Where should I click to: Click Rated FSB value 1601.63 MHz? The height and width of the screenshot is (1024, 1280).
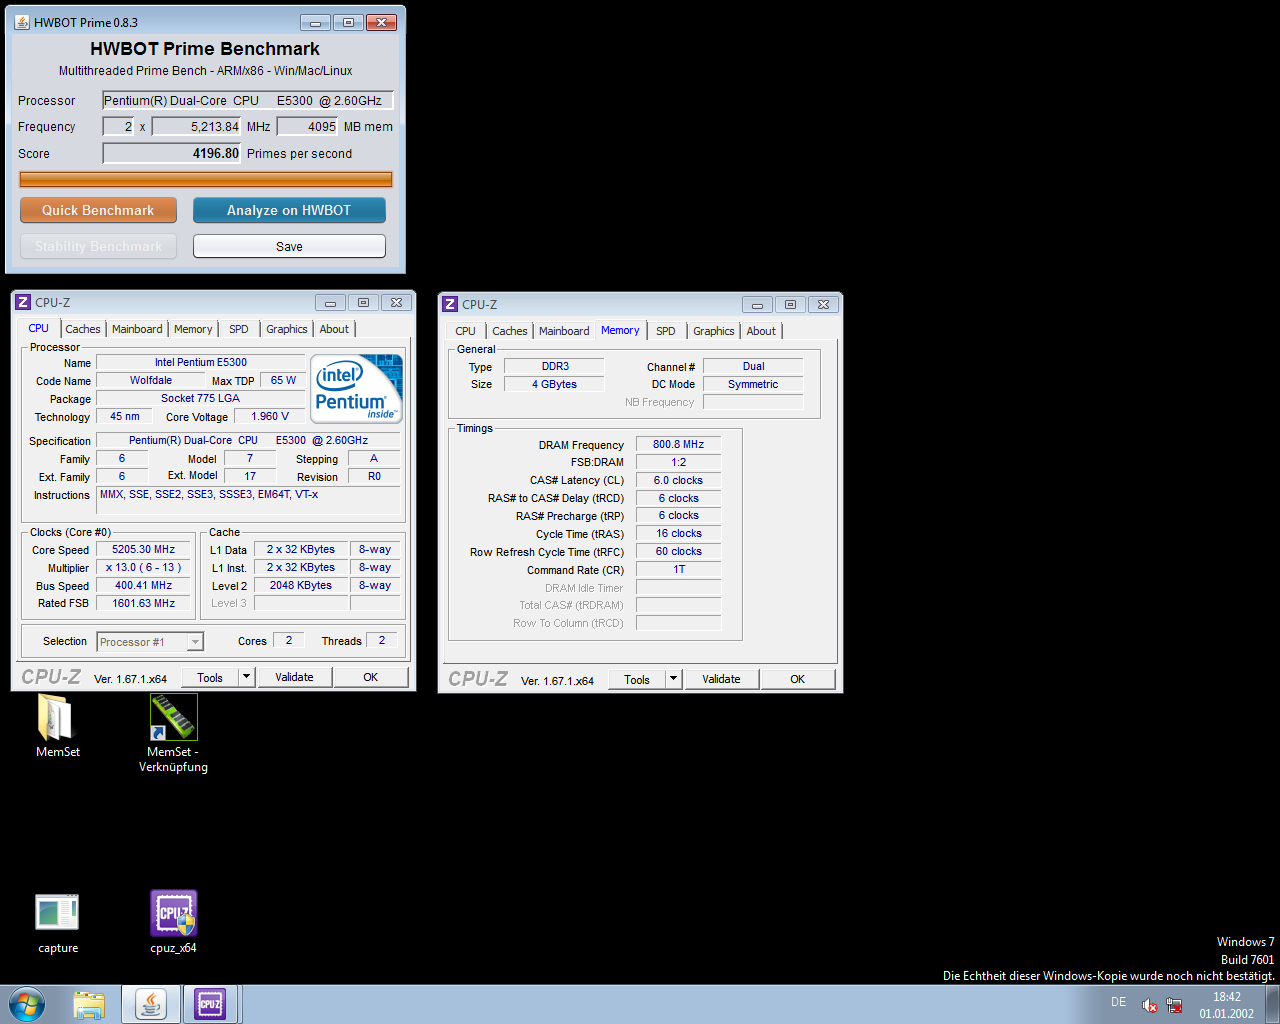pyautogui.click(x=143, y=603)
